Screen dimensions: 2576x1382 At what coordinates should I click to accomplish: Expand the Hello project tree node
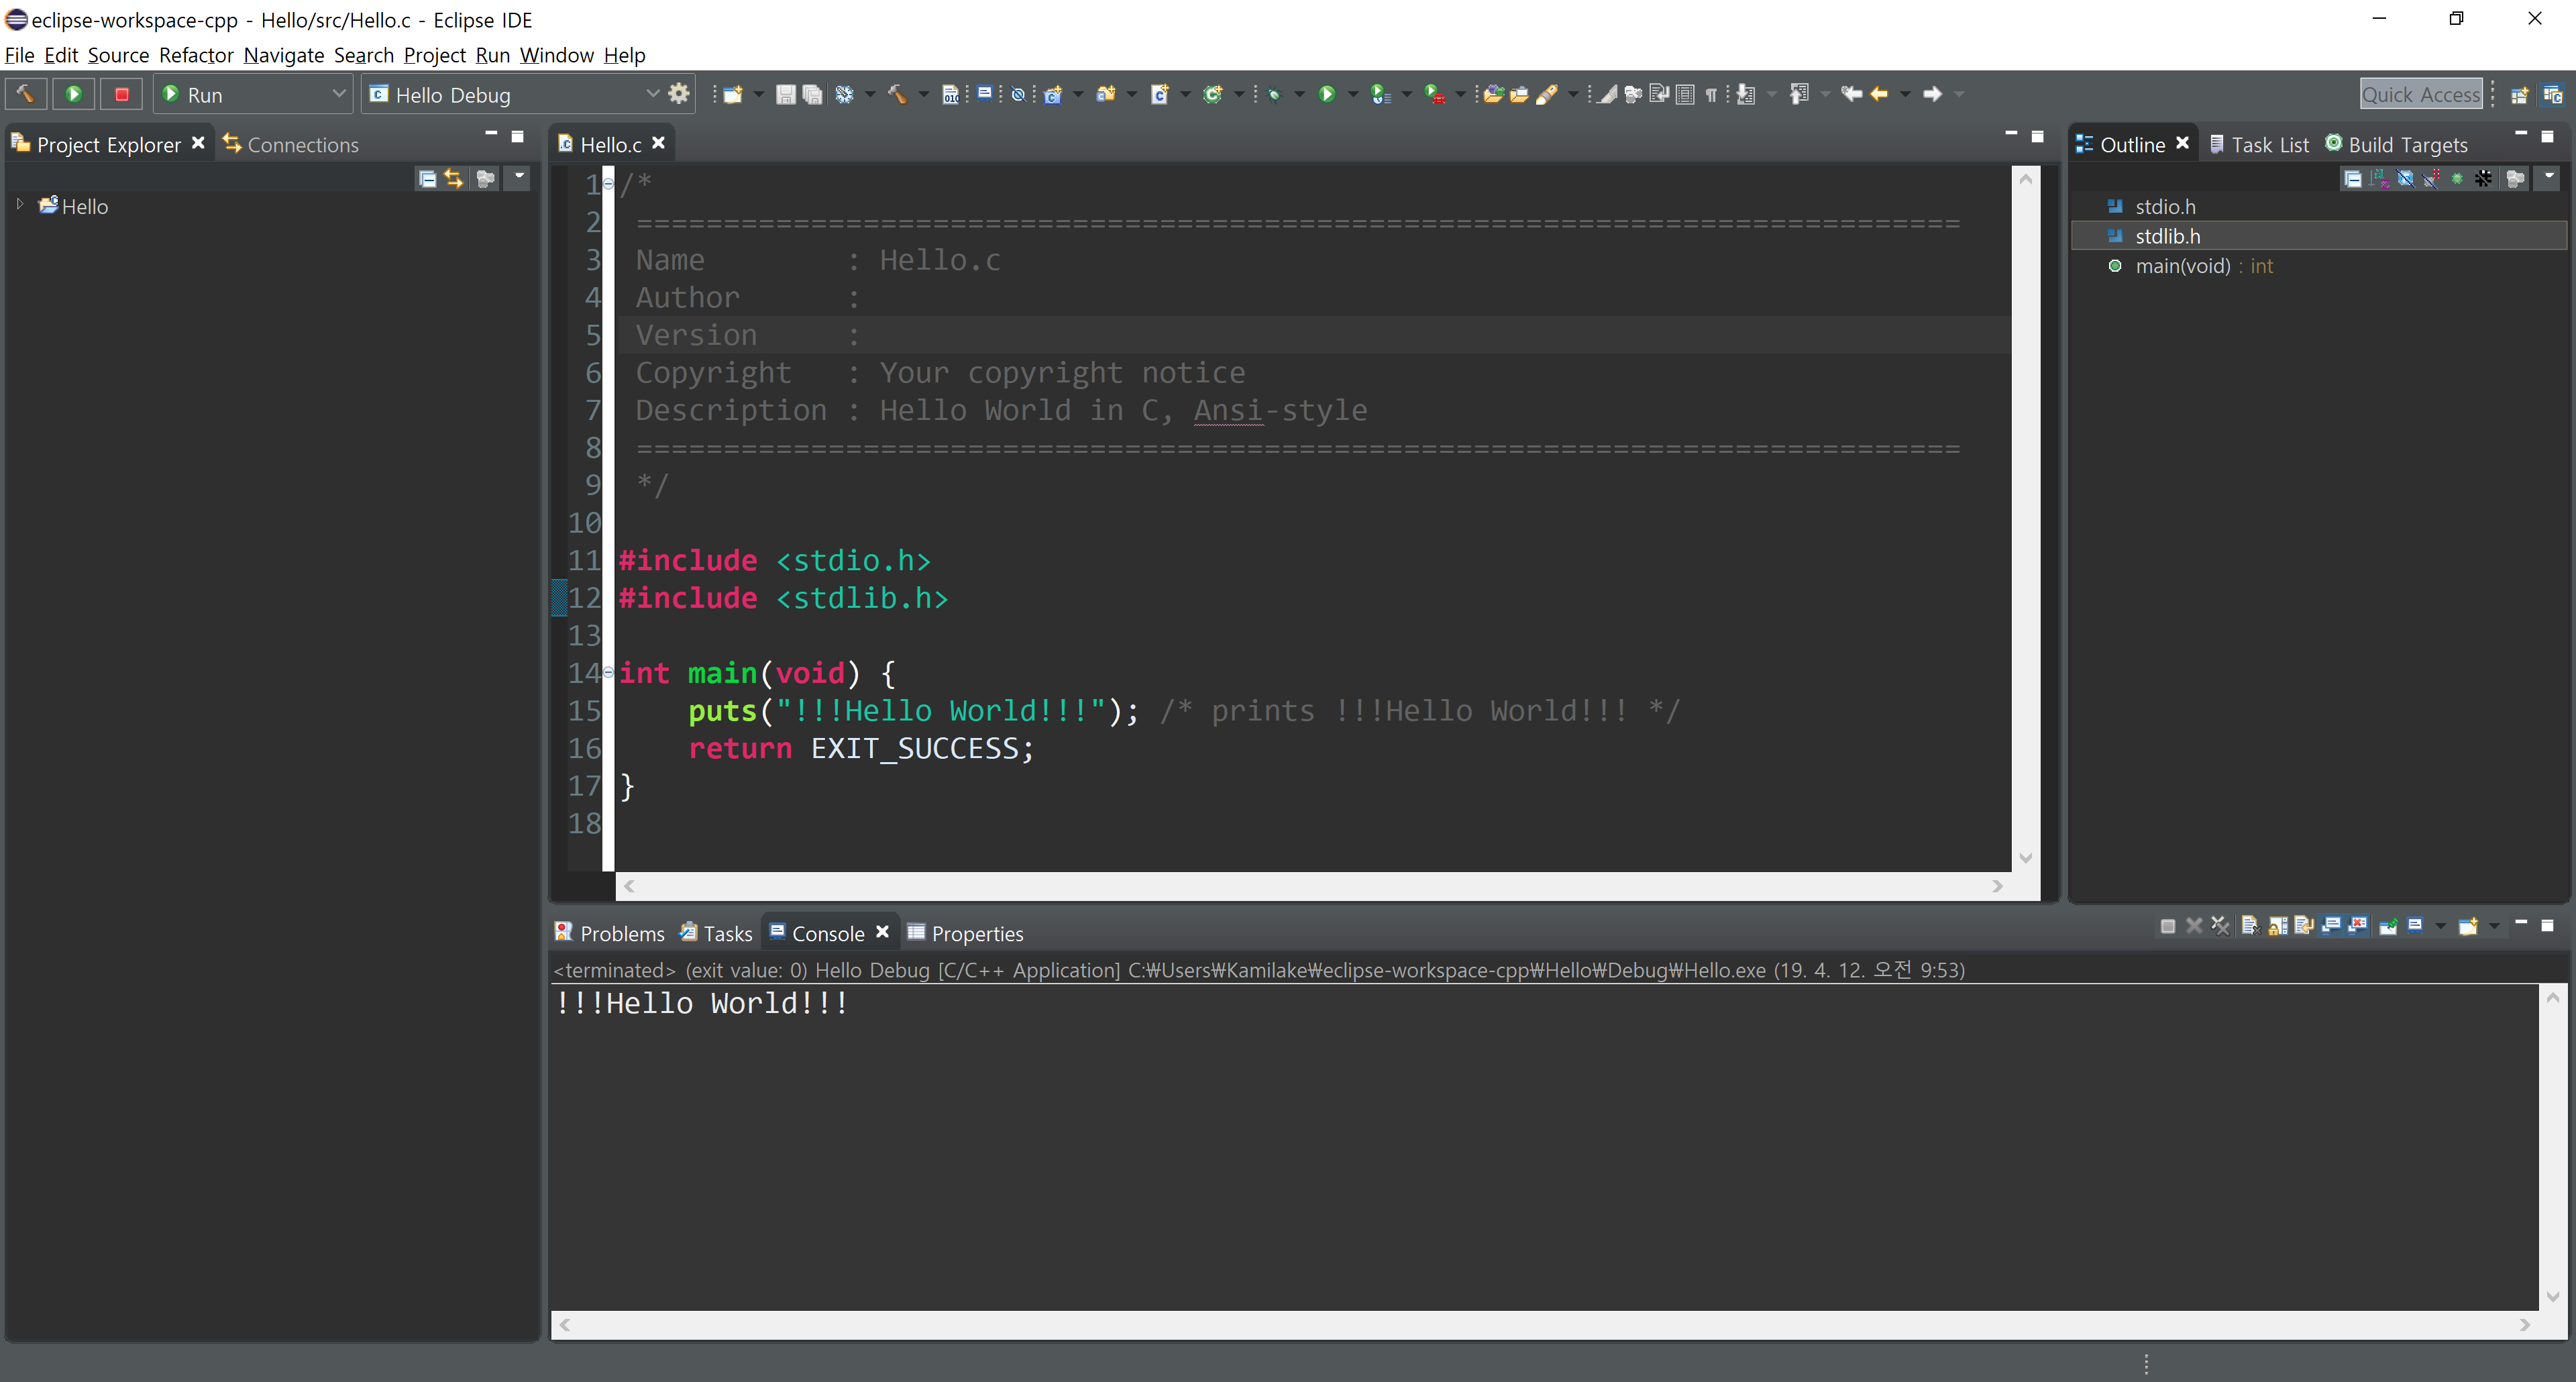tap(20, 204)
